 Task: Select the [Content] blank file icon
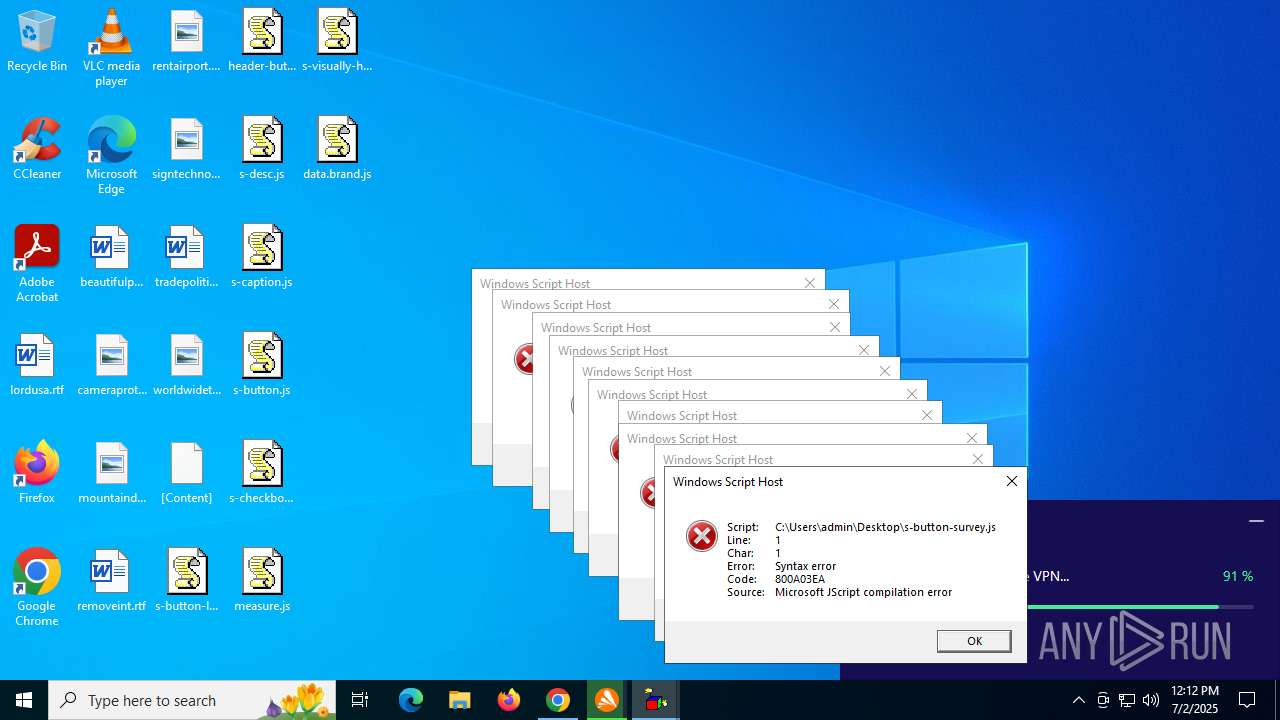click(x=187, y=474)
